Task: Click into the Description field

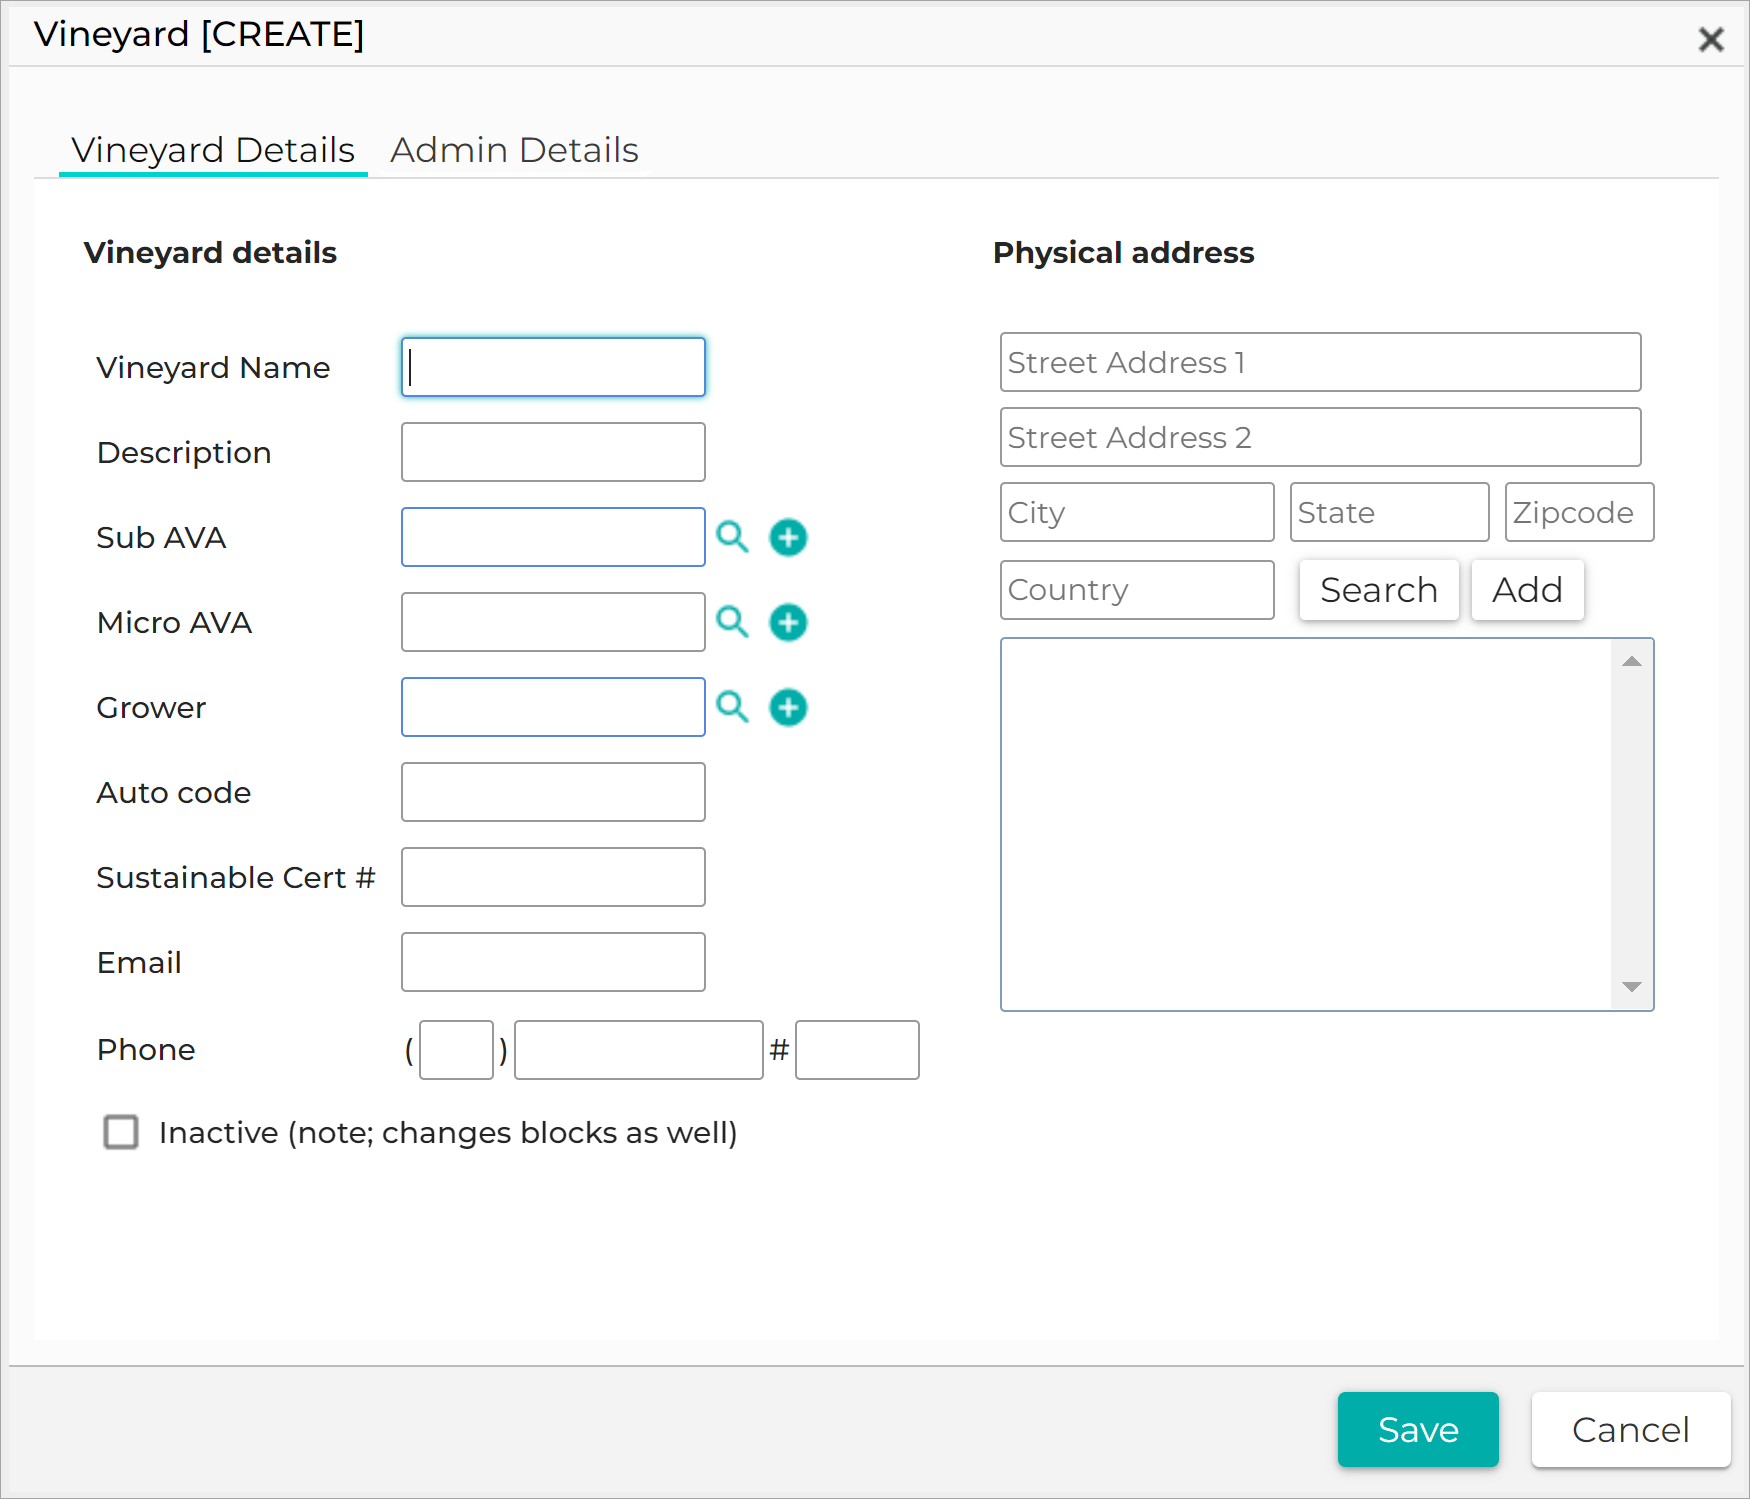Action: [x=553, y=452]
